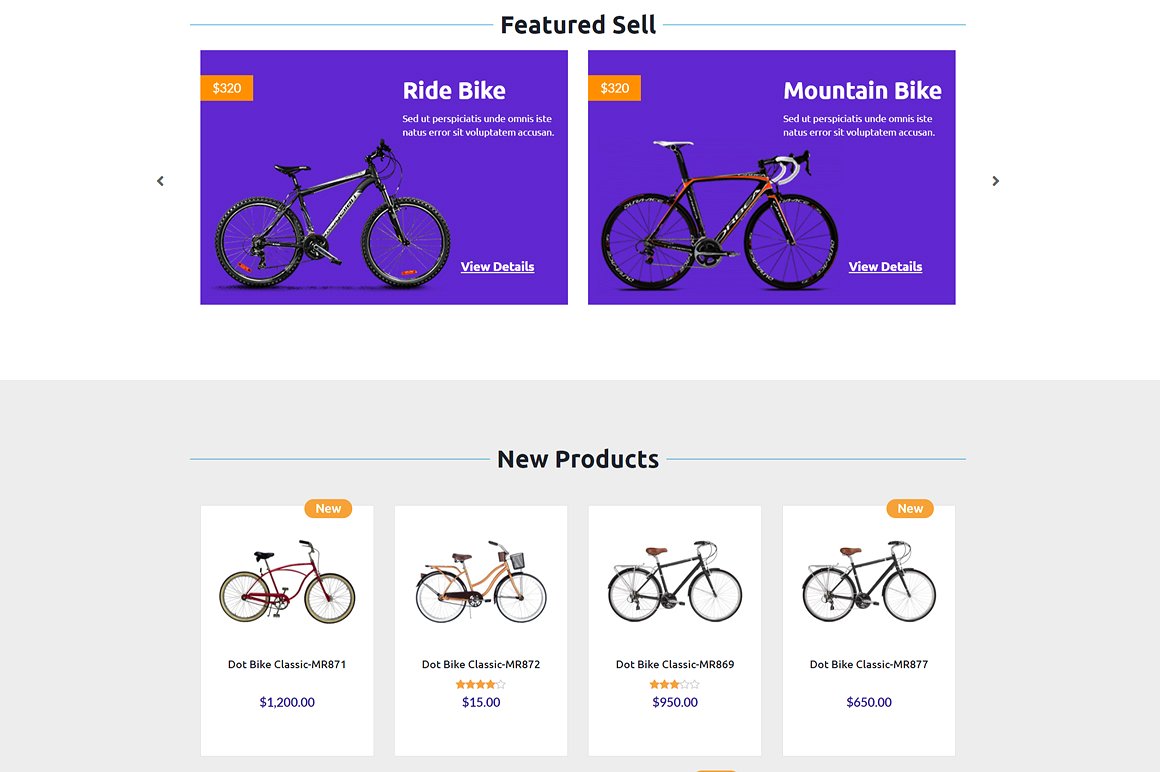Viewport: 1160px width, 772px height.
Task: Click the next carousel arrow
Action: 995,181
